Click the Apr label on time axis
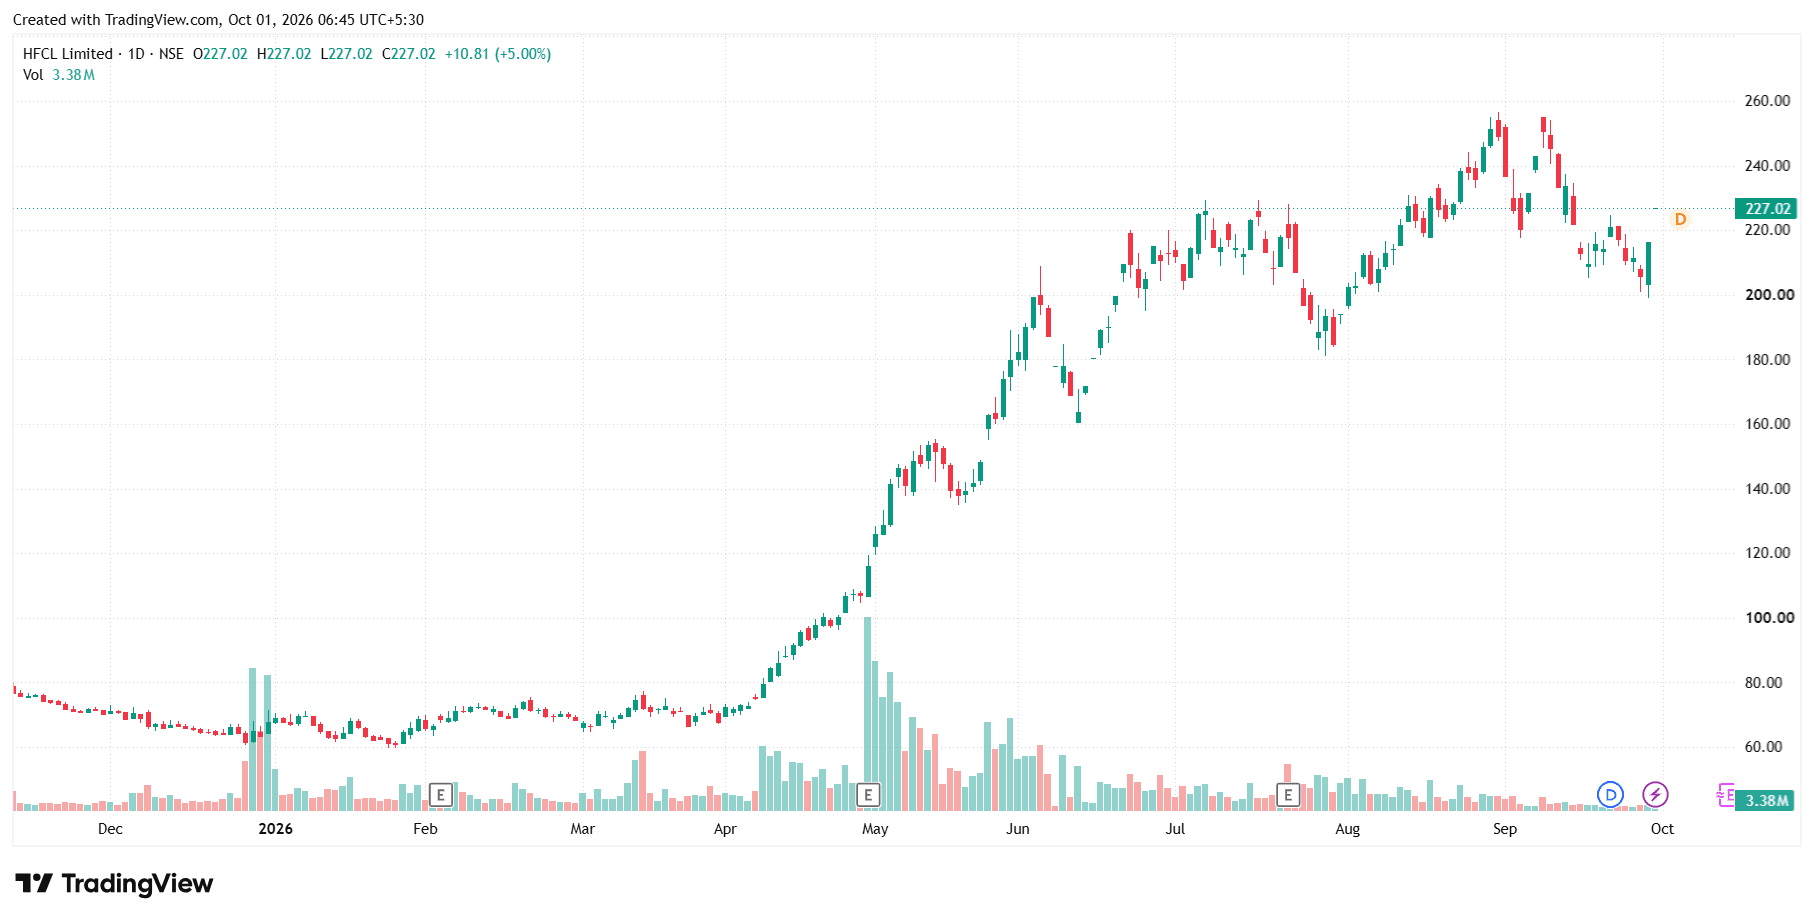 (x=725, y=829)
